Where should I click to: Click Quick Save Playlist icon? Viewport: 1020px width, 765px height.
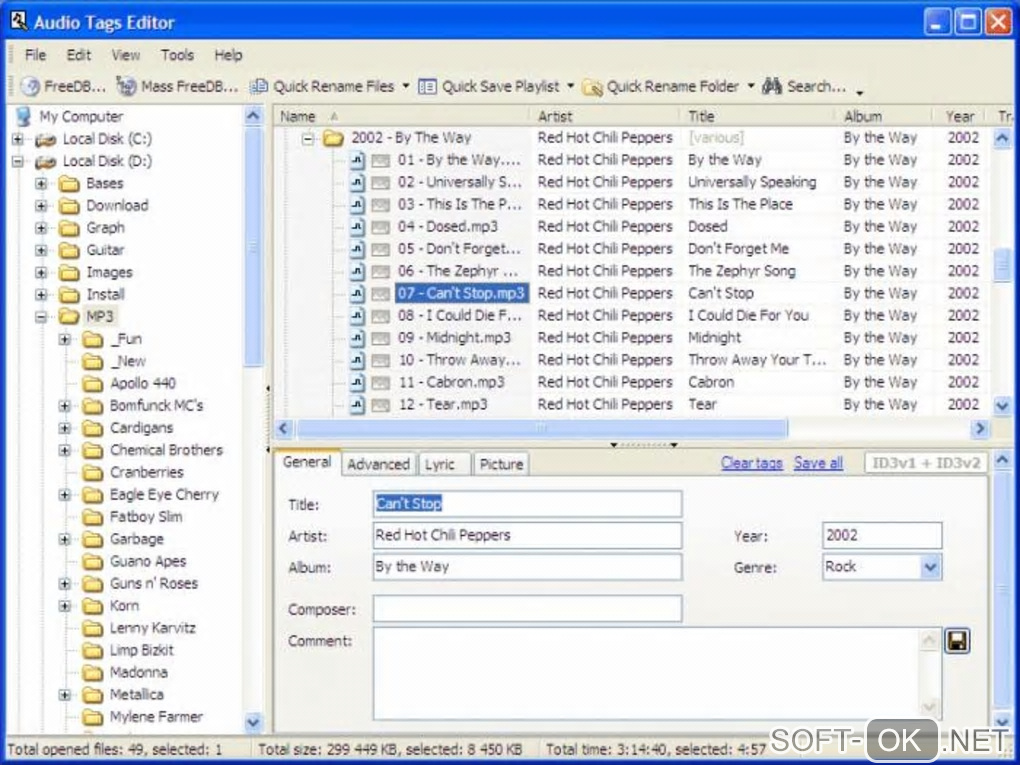point(427,86)
